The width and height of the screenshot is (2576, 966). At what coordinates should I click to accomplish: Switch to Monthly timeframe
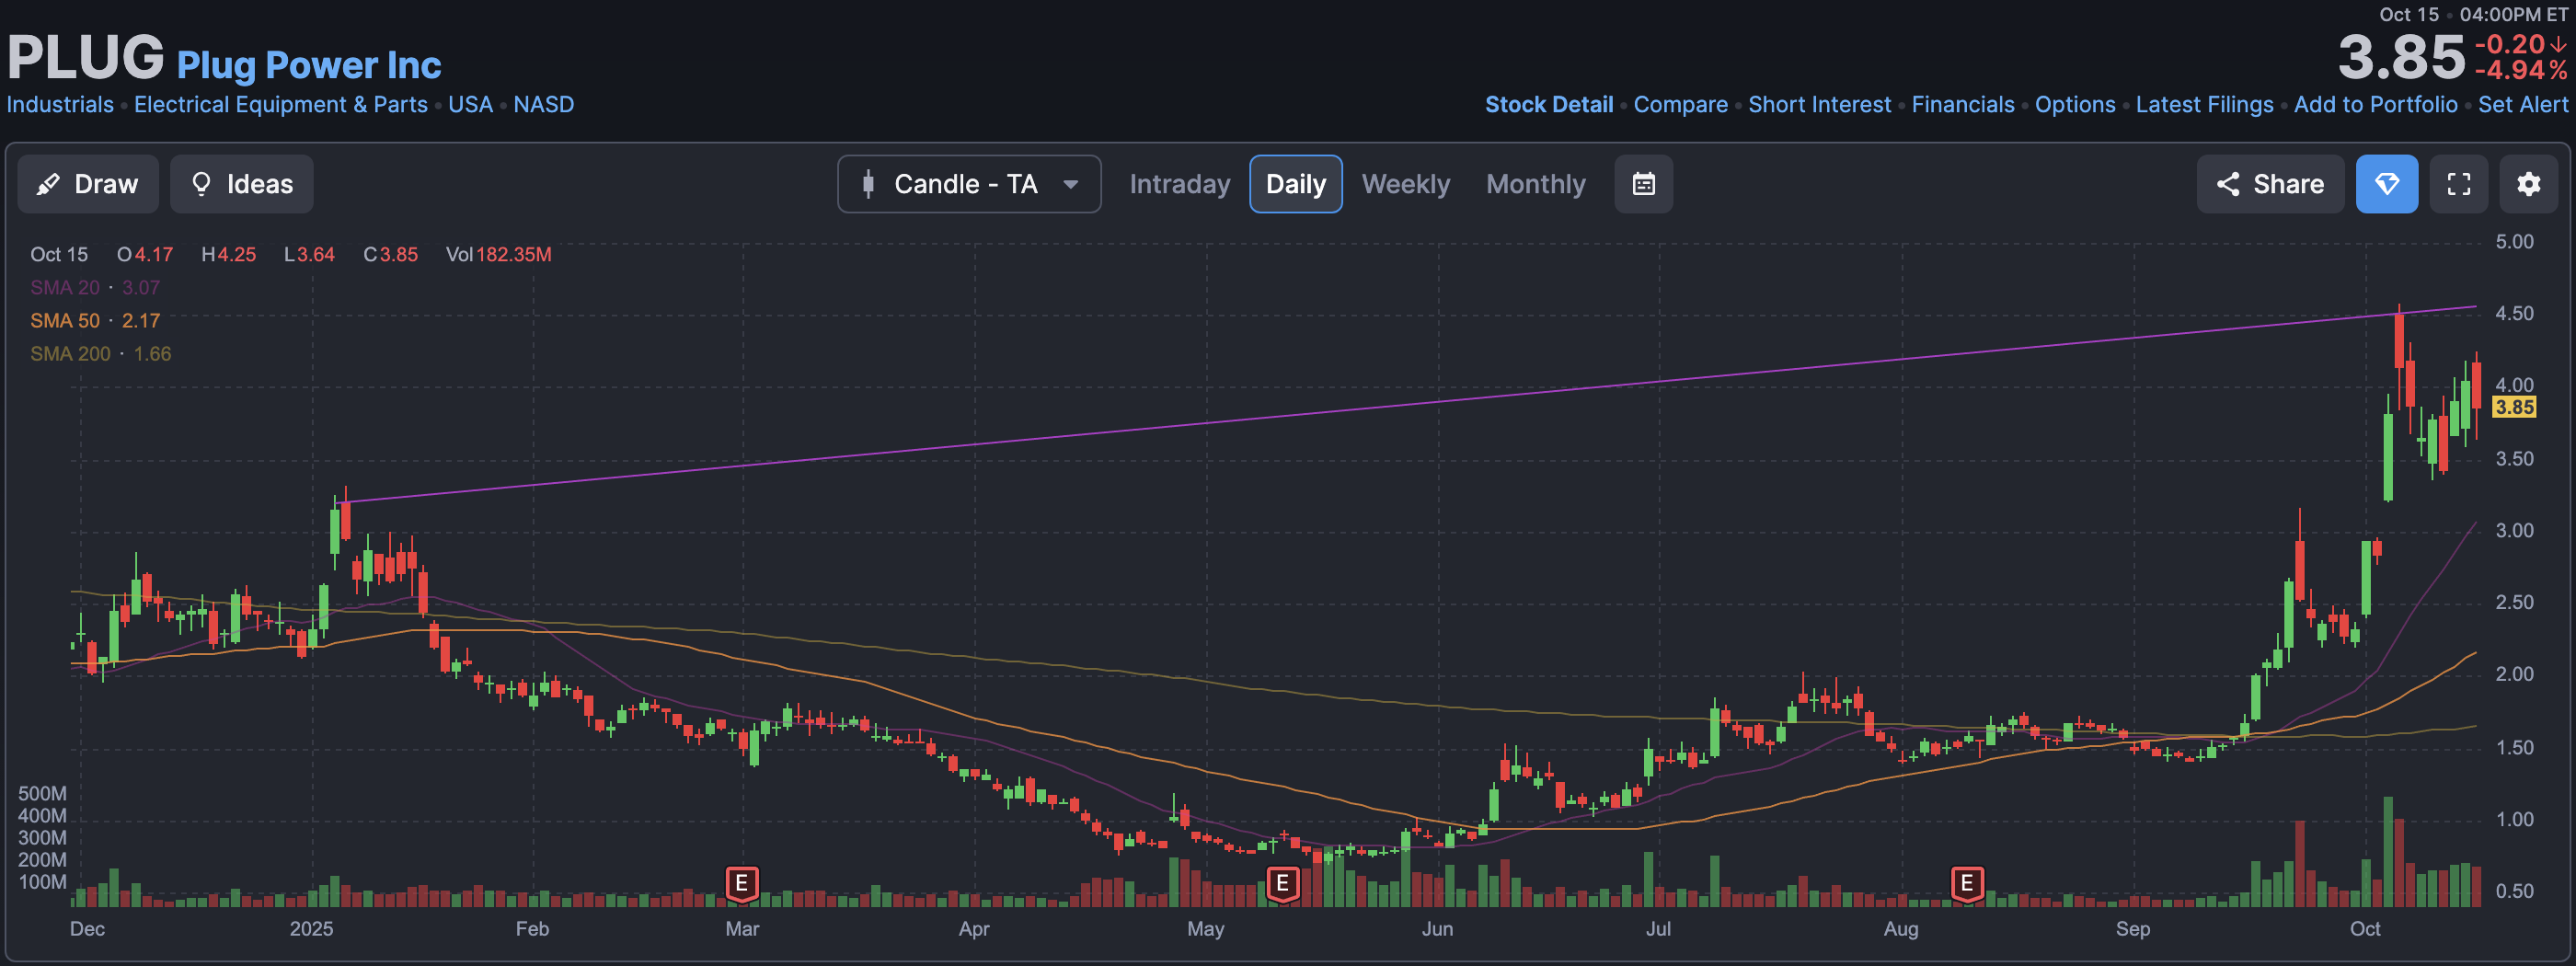(1535, 184)
